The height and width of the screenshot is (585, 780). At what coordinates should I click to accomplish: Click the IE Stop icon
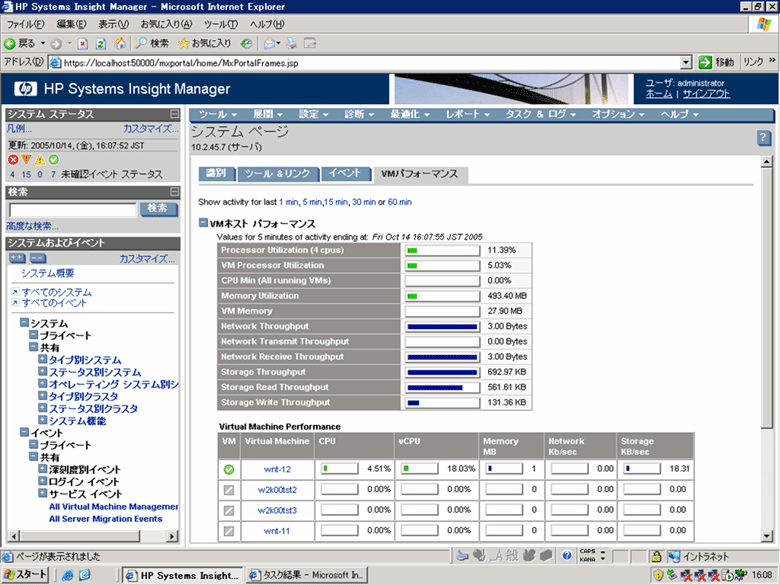[x=83, y=44]
